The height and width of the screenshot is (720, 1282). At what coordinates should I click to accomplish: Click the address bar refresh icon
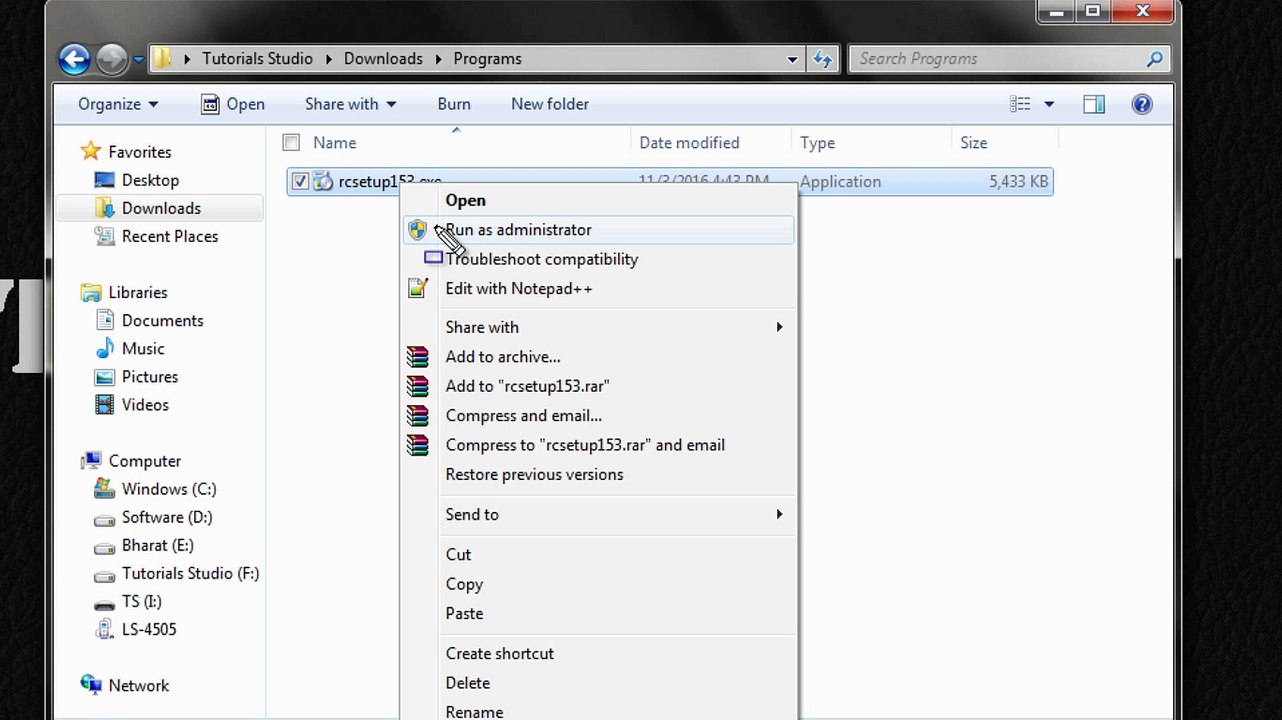(822, 59)
